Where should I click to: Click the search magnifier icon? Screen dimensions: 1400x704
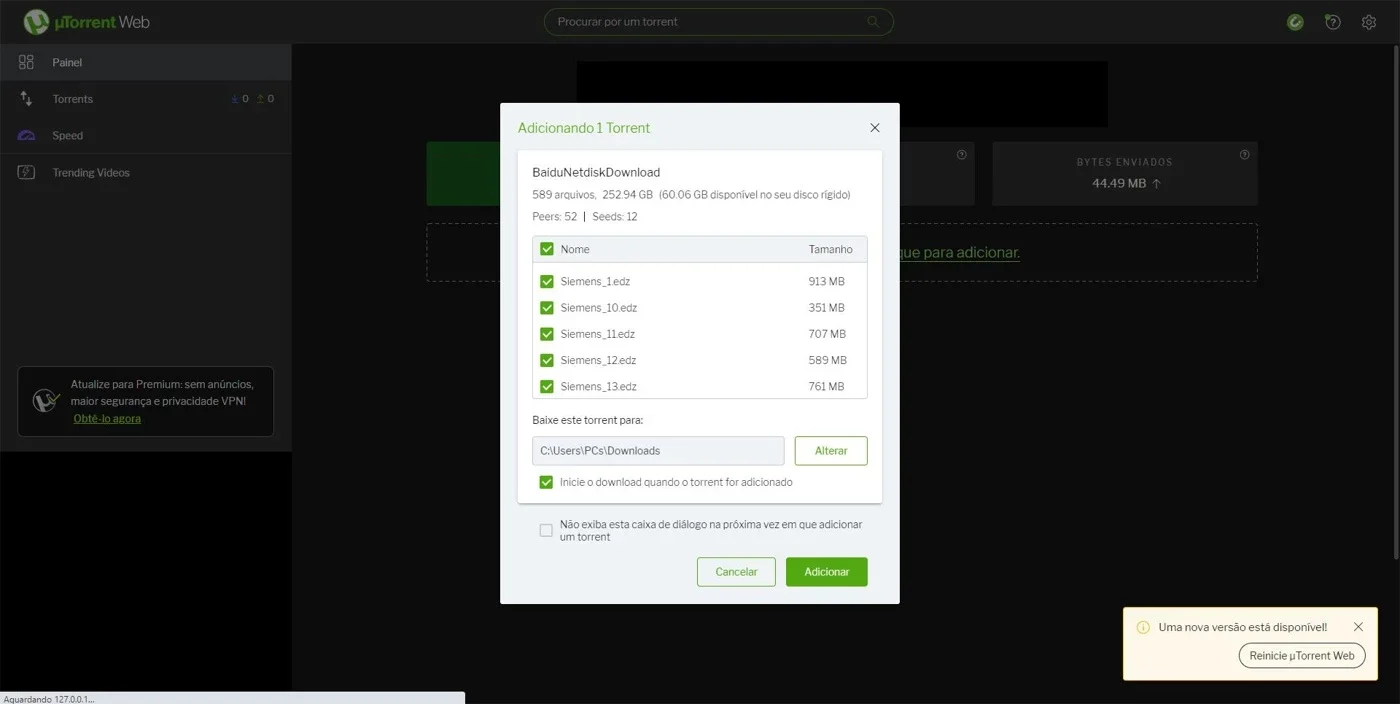coord(873,22)
